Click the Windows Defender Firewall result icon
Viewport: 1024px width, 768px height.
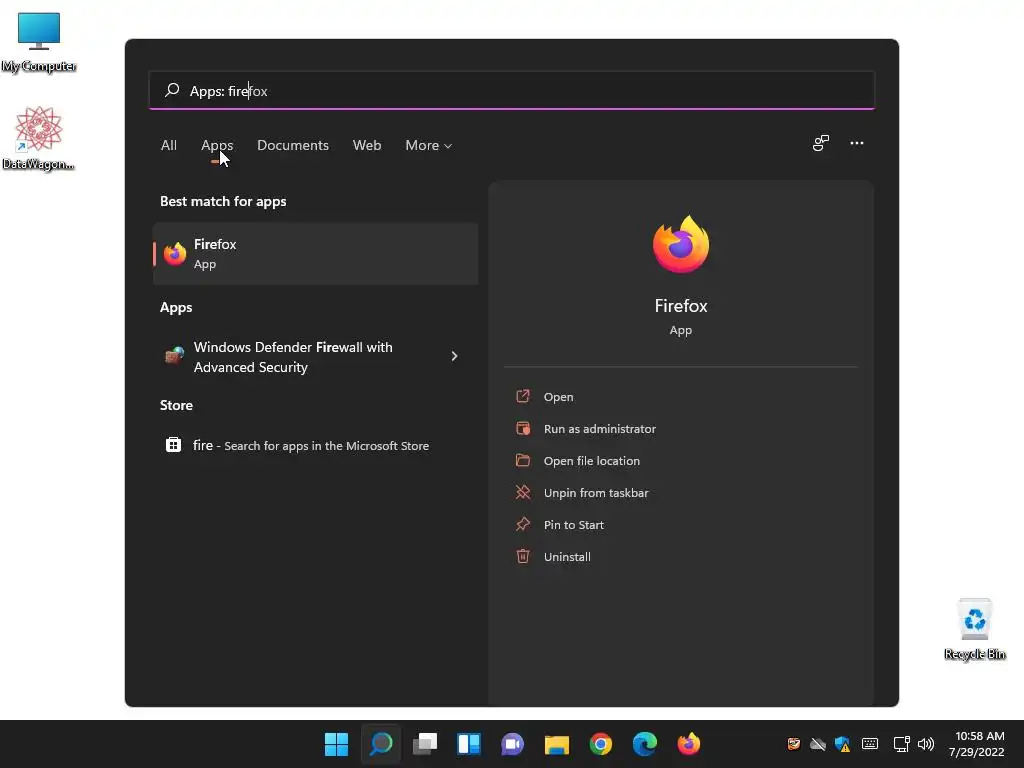pos(174,356)
